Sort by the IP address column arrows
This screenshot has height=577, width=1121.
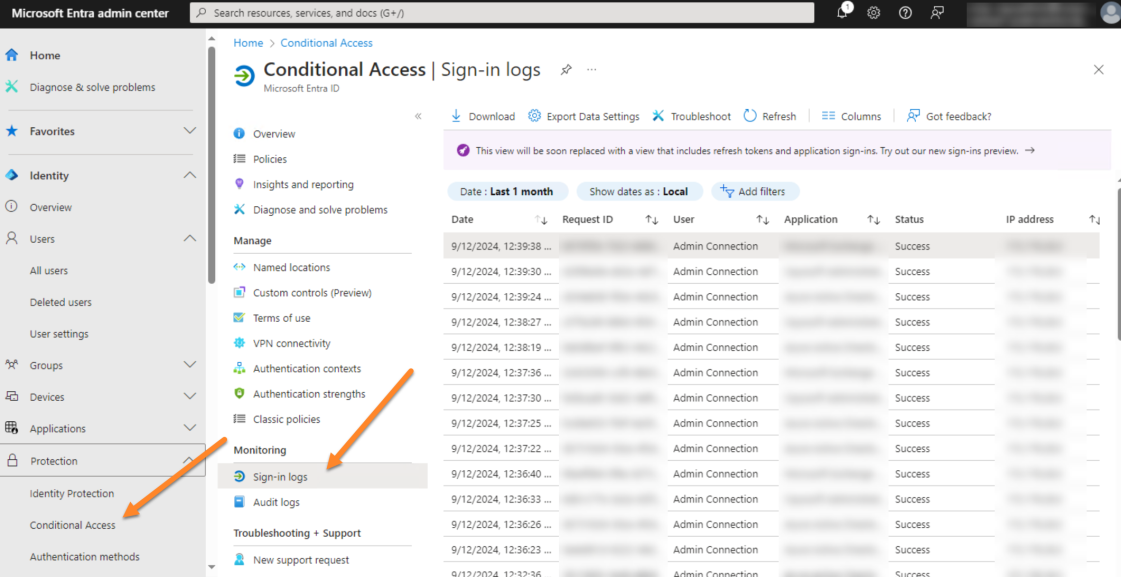pos(1095,220)
